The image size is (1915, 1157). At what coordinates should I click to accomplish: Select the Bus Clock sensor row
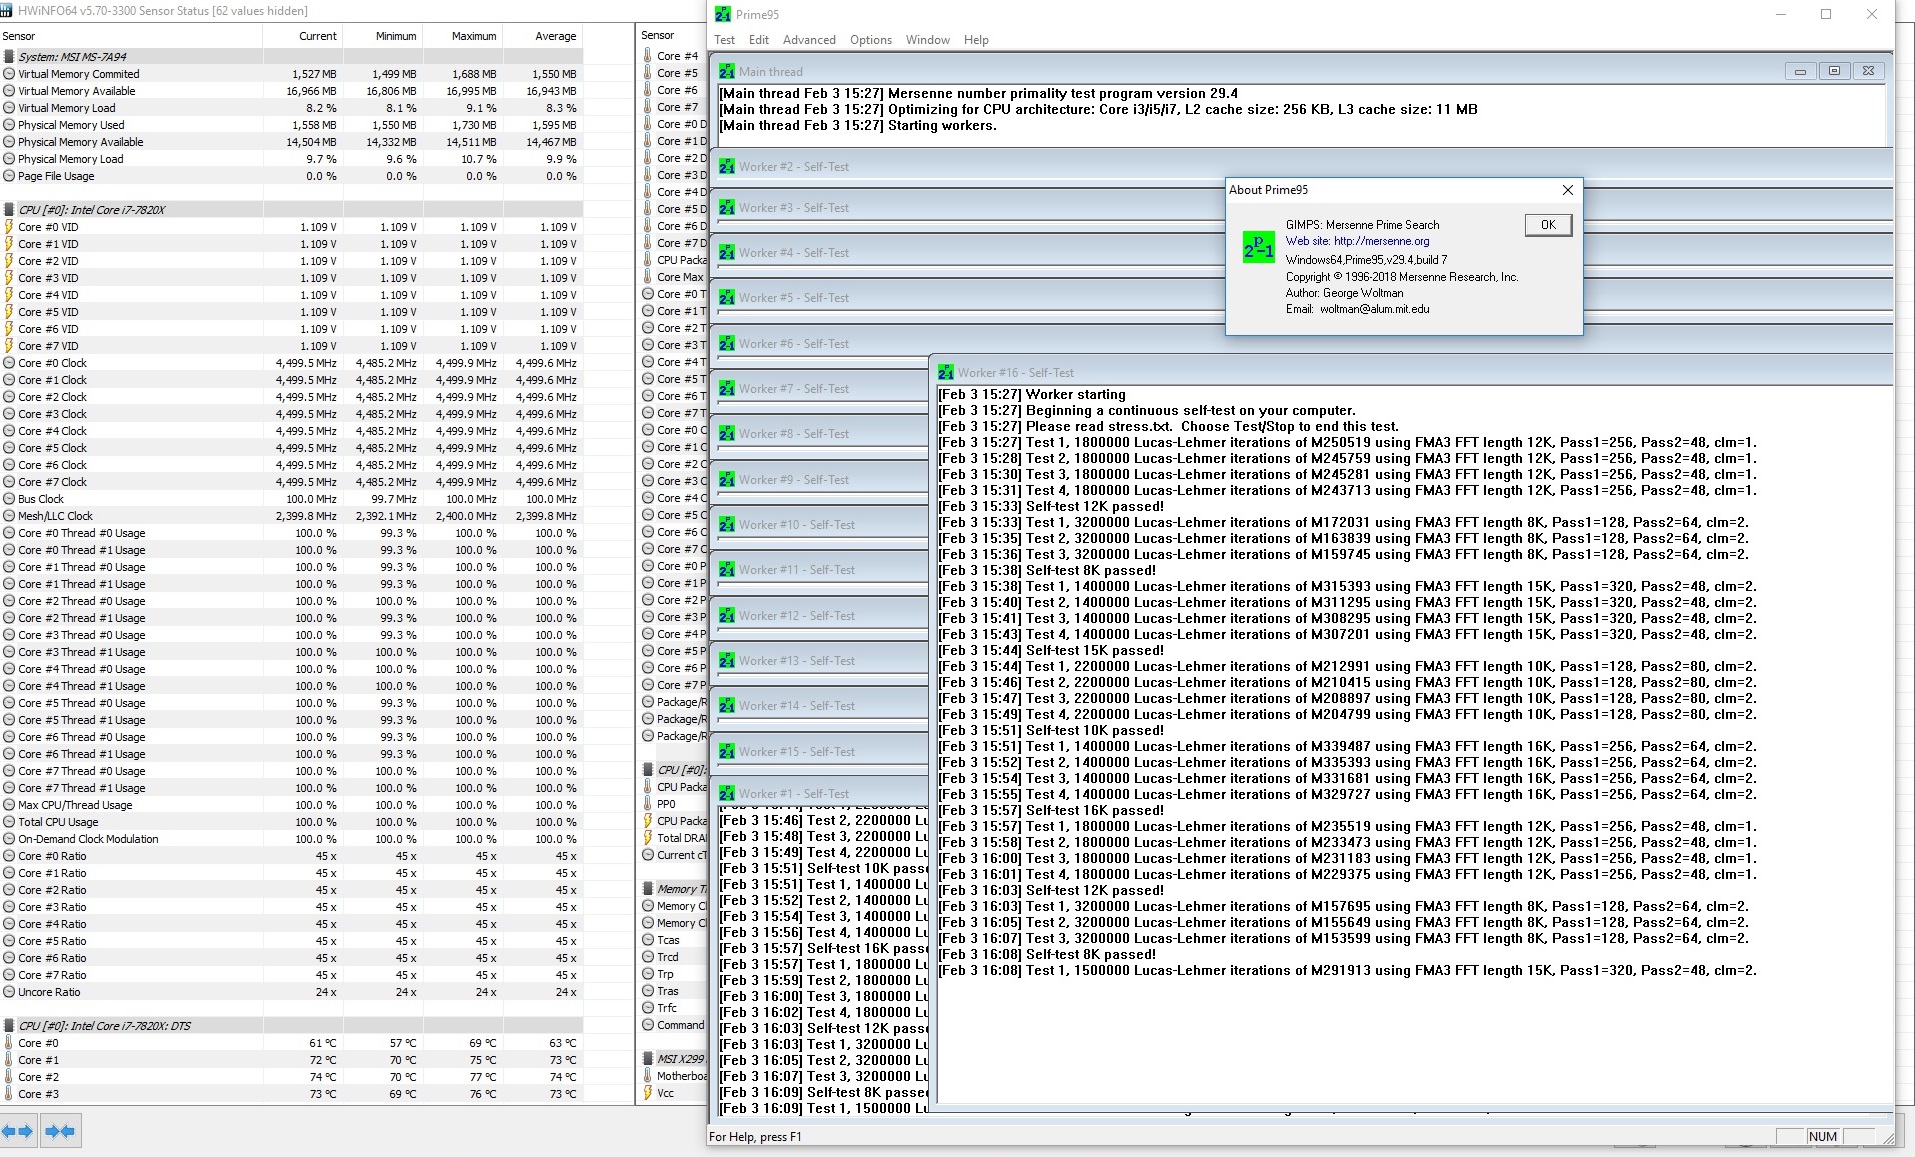290,499
